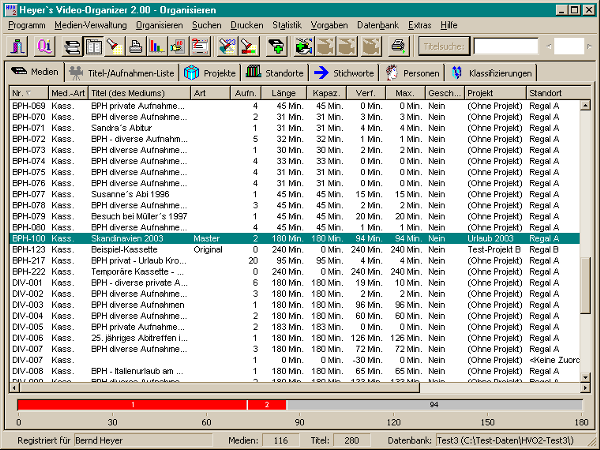Click the stacked cassettes toolbar icon
Screen dimensions: 600x450
point(72,46)
